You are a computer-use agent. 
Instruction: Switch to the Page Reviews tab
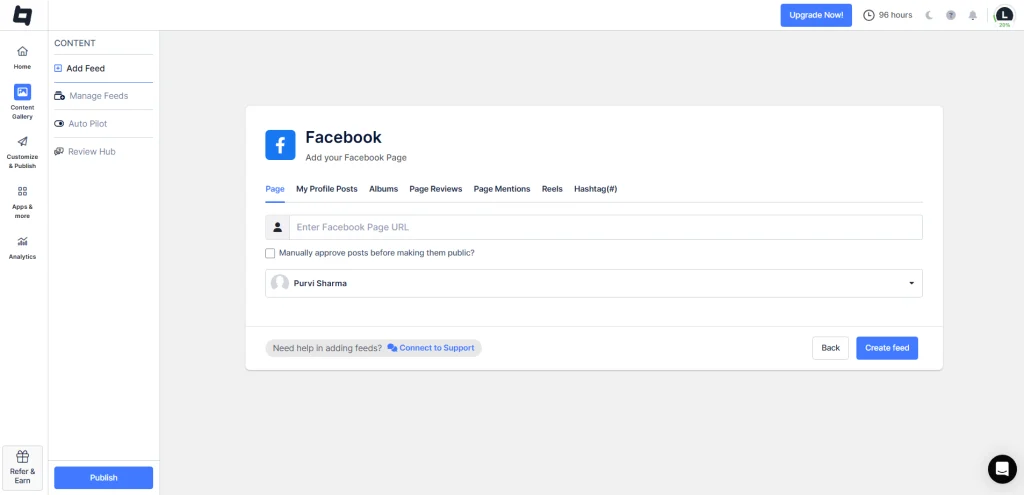tap(435, 189)
